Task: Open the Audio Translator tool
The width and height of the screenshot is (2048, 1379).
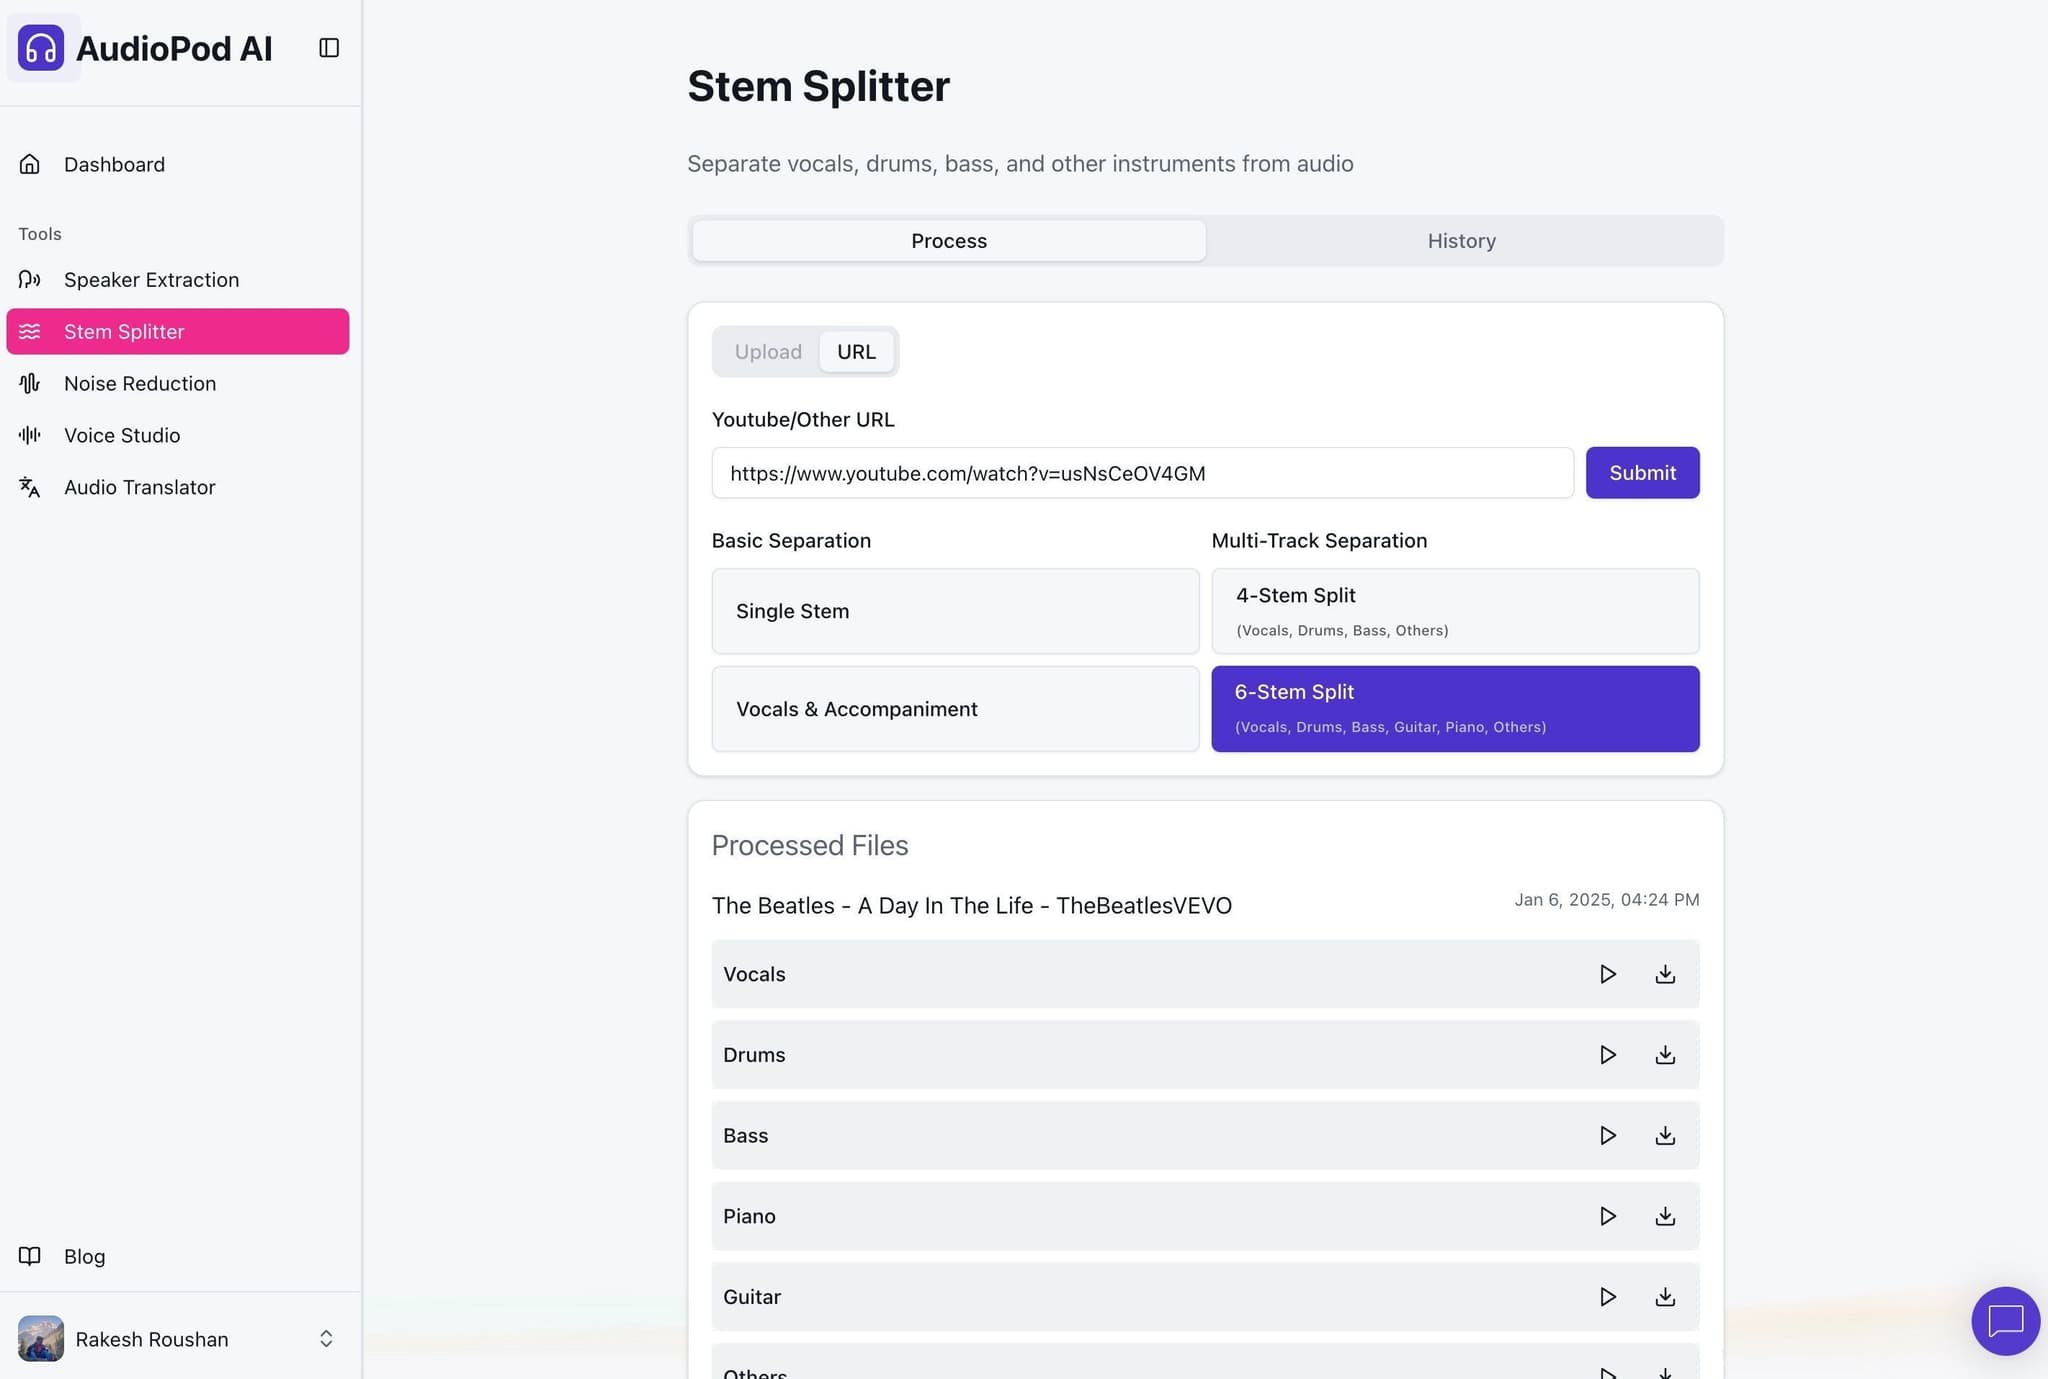Action: point(140,487)
